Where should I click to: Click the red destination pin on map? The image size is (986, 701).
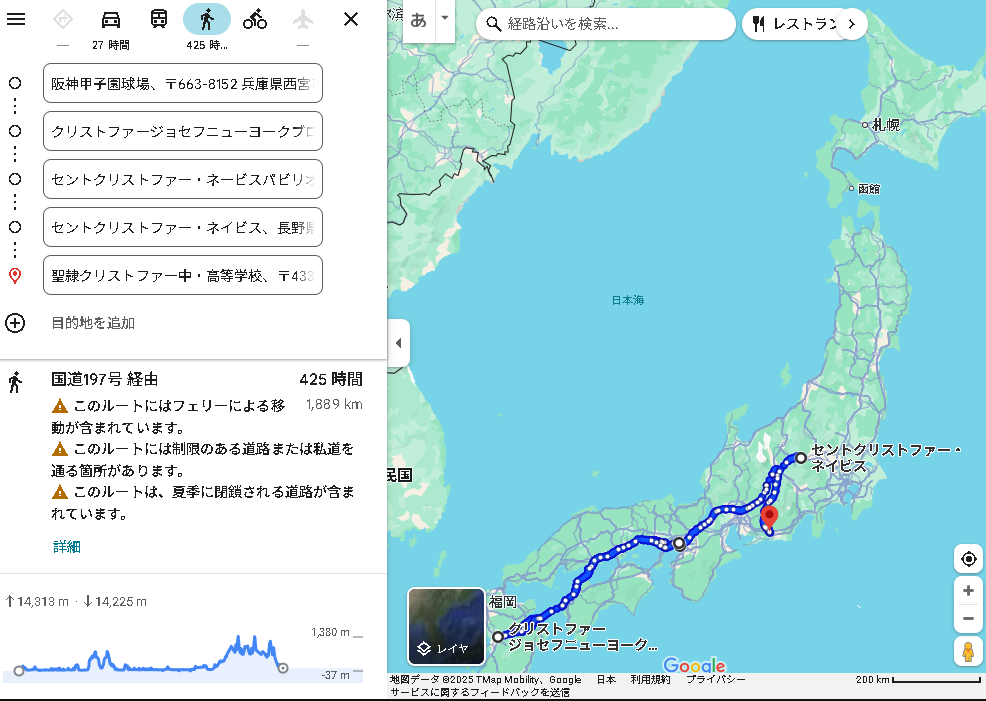pyautogui.click(x=769, y=517)
